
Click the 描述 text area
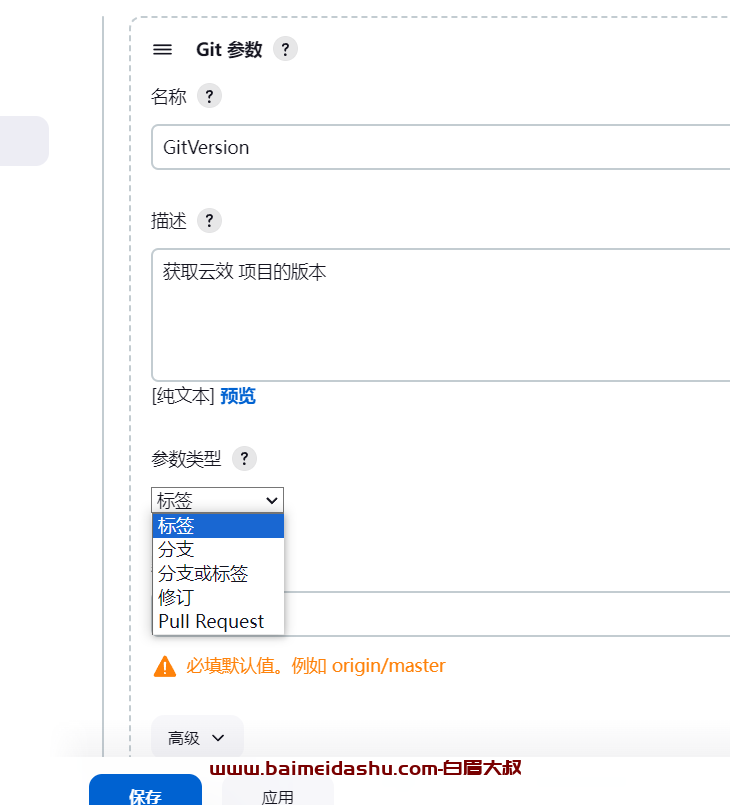tap(440, 315)
